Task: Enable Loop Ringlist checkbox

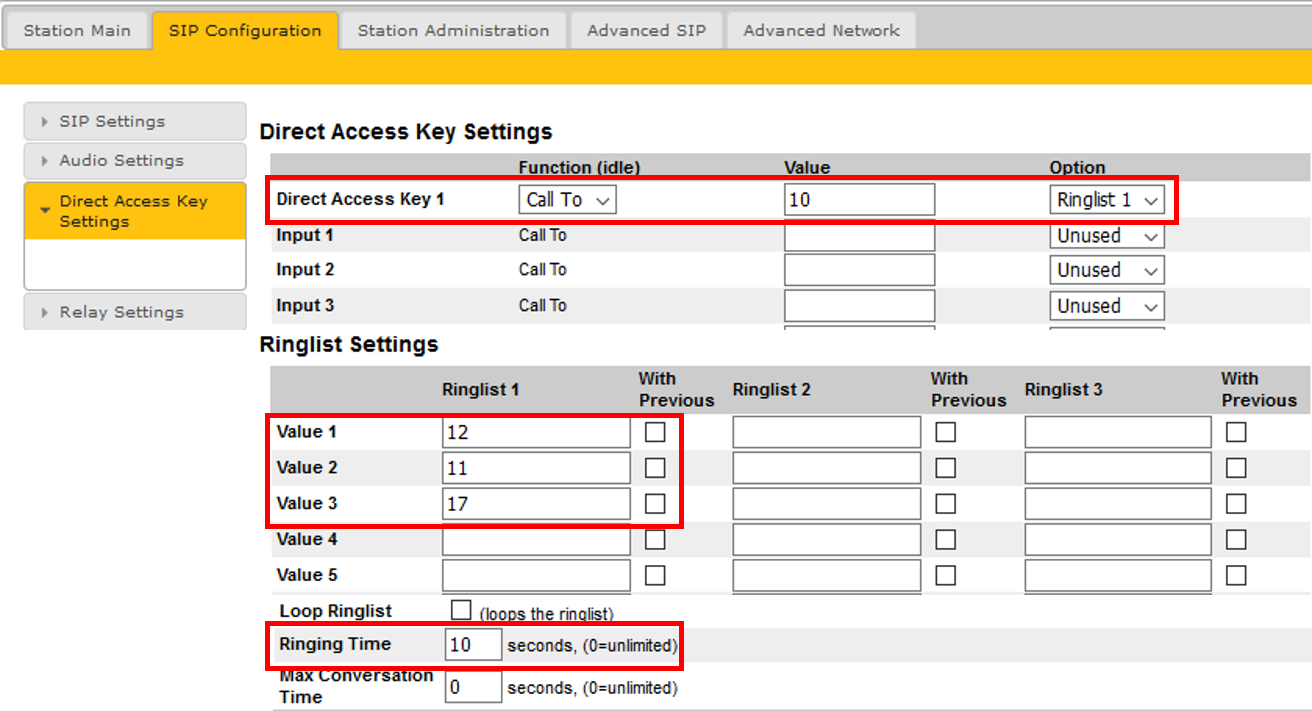Action: 461,610
